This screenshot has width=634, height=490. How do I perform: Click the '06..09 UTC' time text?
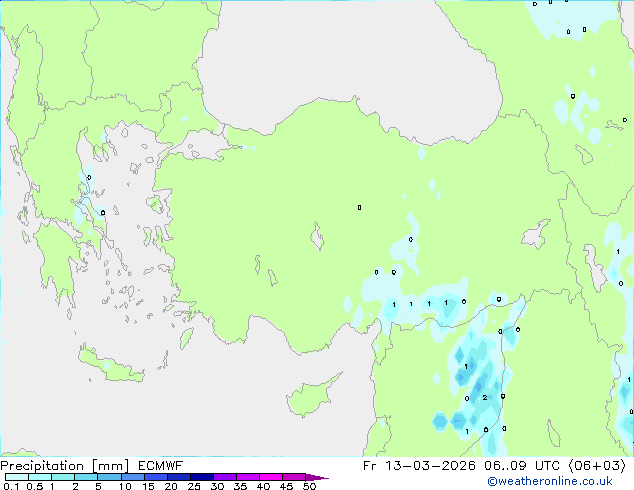[x=522, y=466]
